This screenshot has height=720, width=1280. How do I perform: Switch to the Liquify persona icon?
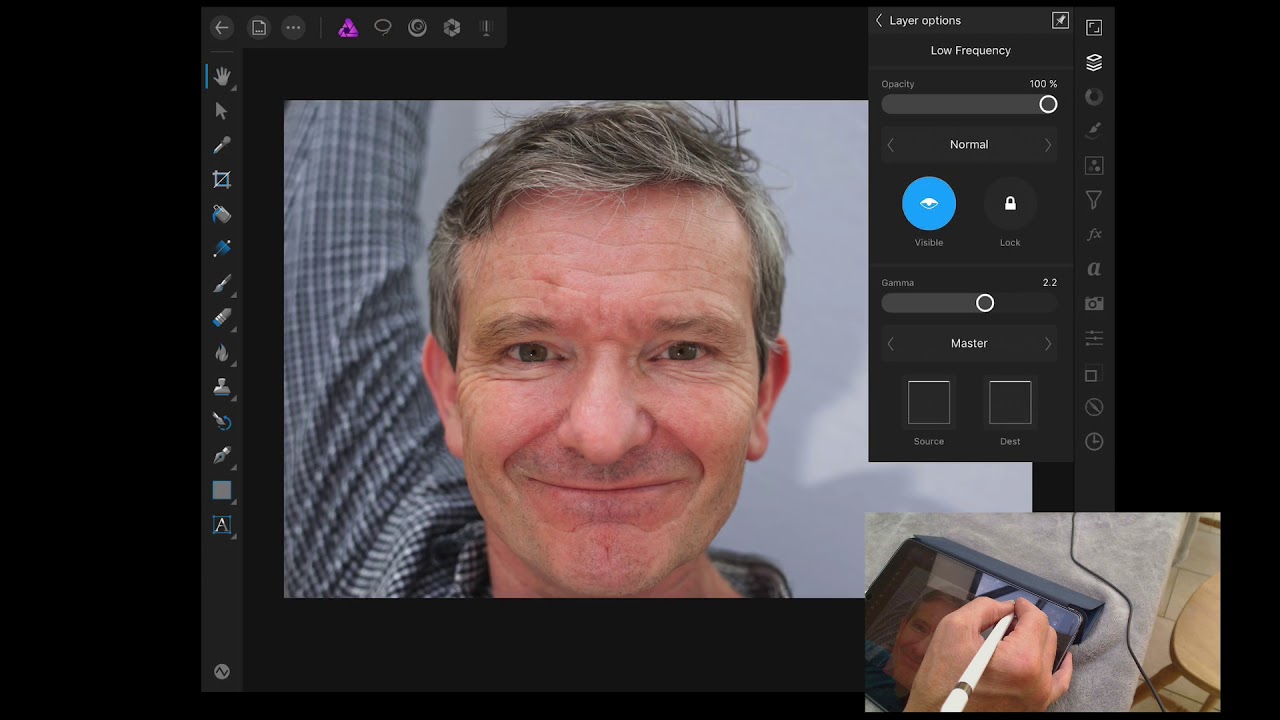point(418,28)
